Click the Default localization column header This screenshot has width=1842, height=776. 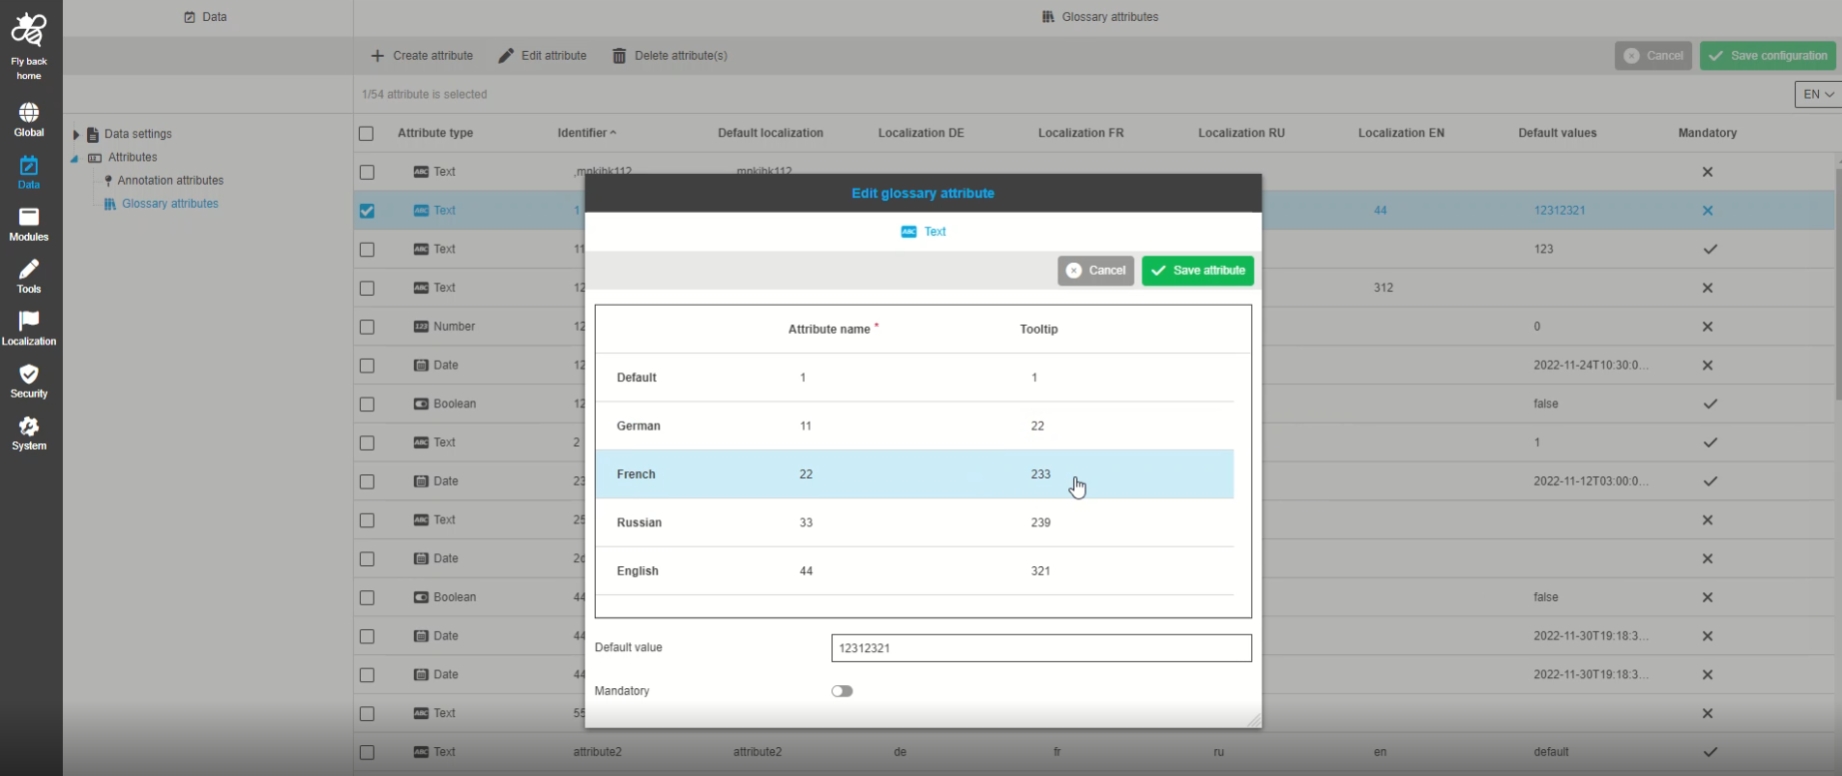pos(770,133)
